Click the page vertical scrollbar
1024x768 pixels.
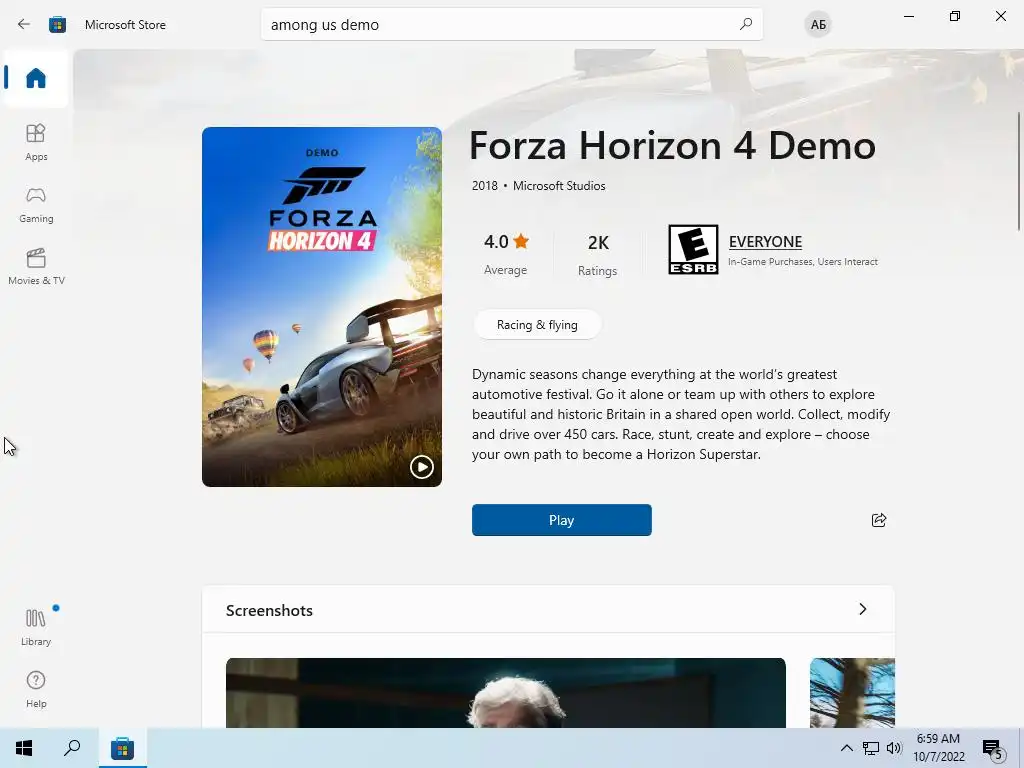pyautogui.click(x=1019, y=171)
